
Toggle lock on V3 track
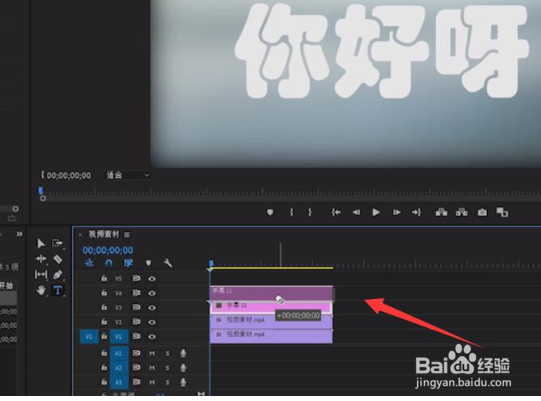104,307
